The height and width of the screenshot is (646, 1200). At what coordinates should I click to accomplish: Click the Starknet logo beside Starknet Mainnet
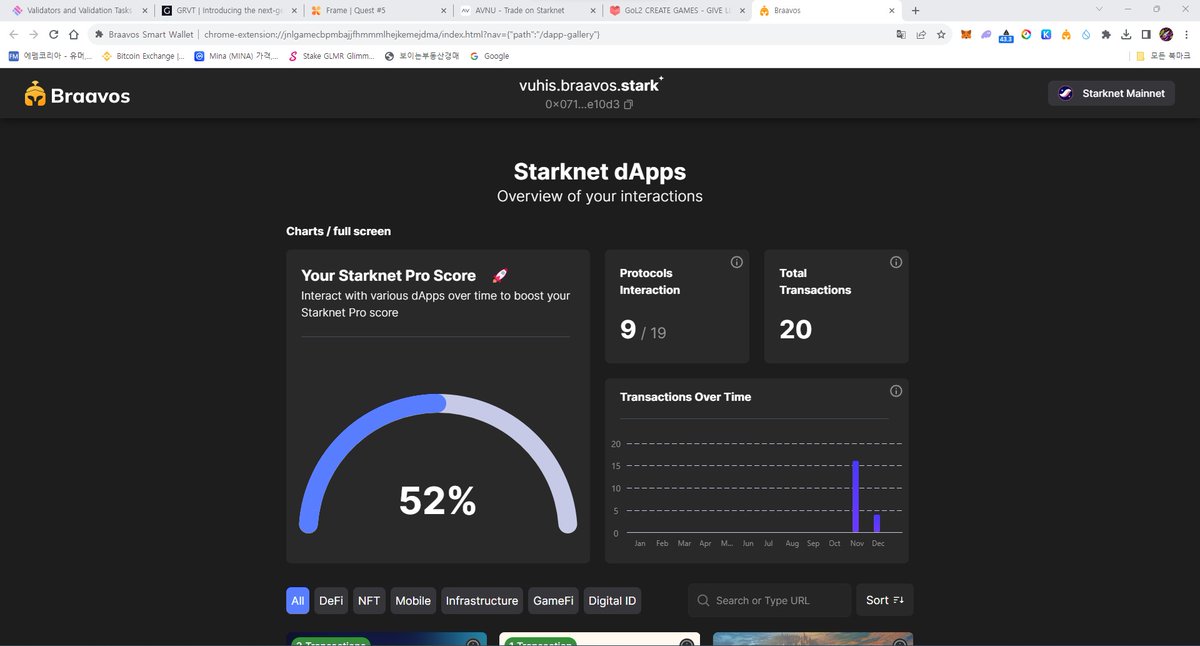(x=1064, y=92)
